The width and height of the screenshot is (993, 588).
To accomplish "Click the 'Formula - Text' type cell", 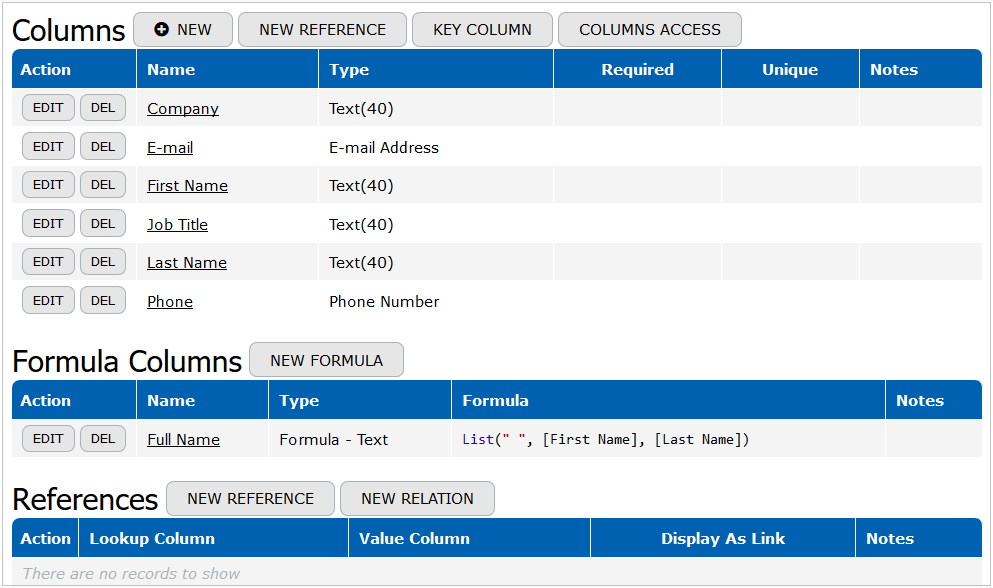I will pyautogui.click(x=334, y=440).
